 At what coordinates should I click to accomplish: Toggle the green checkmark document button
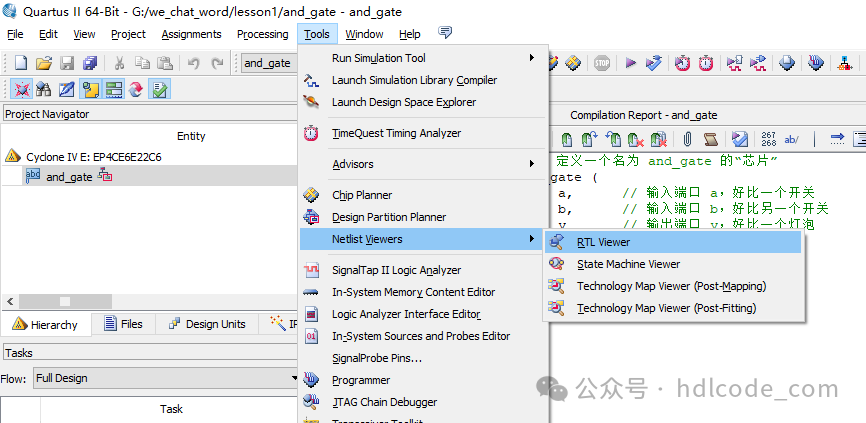(x=161, y=89)
